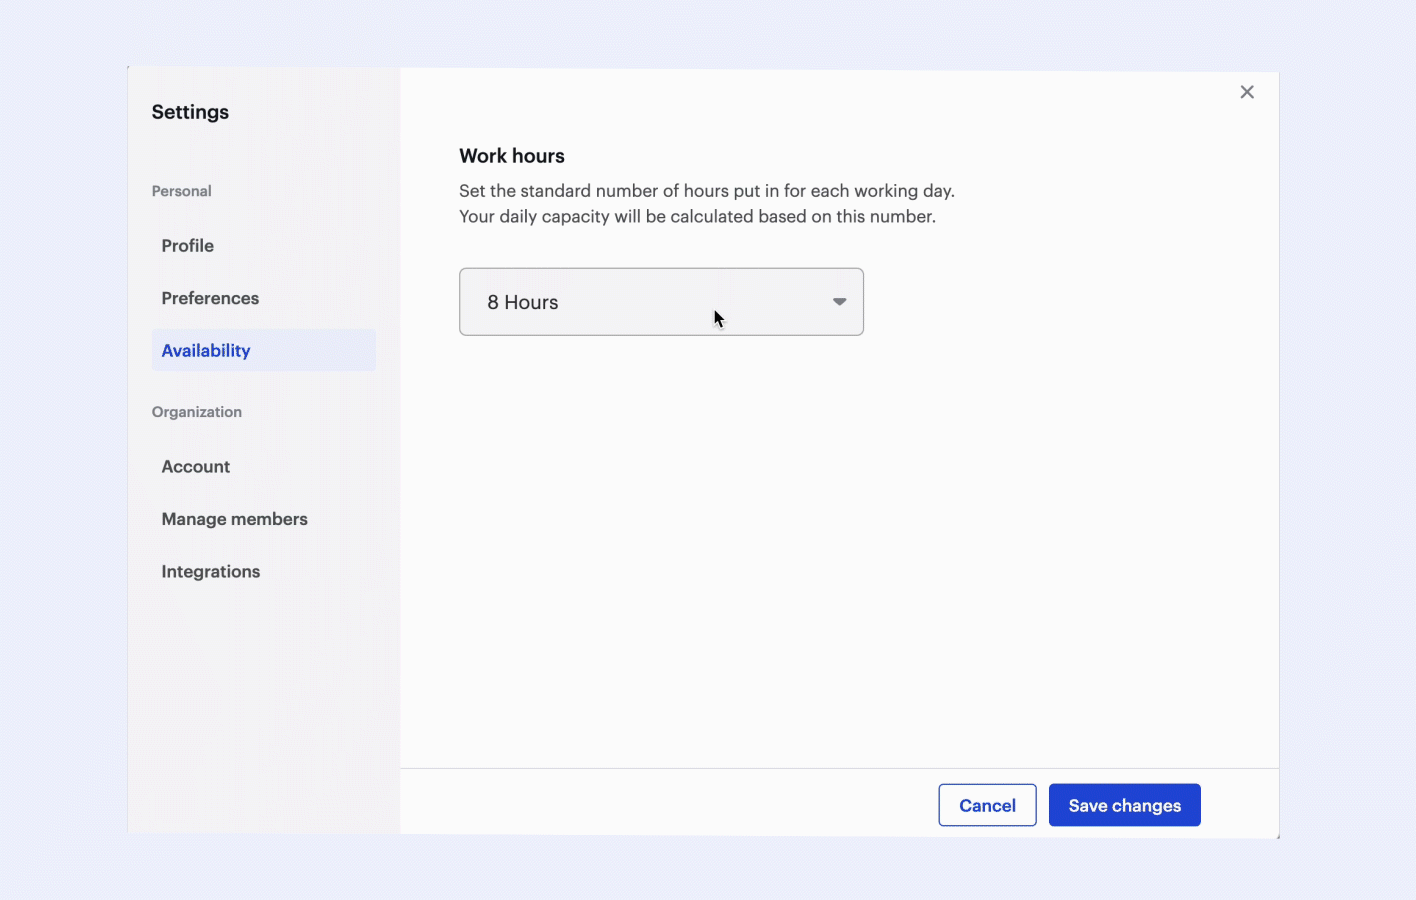Click the footer bar left of Cancel
1416x900 pixels.
tap(660, 803)
